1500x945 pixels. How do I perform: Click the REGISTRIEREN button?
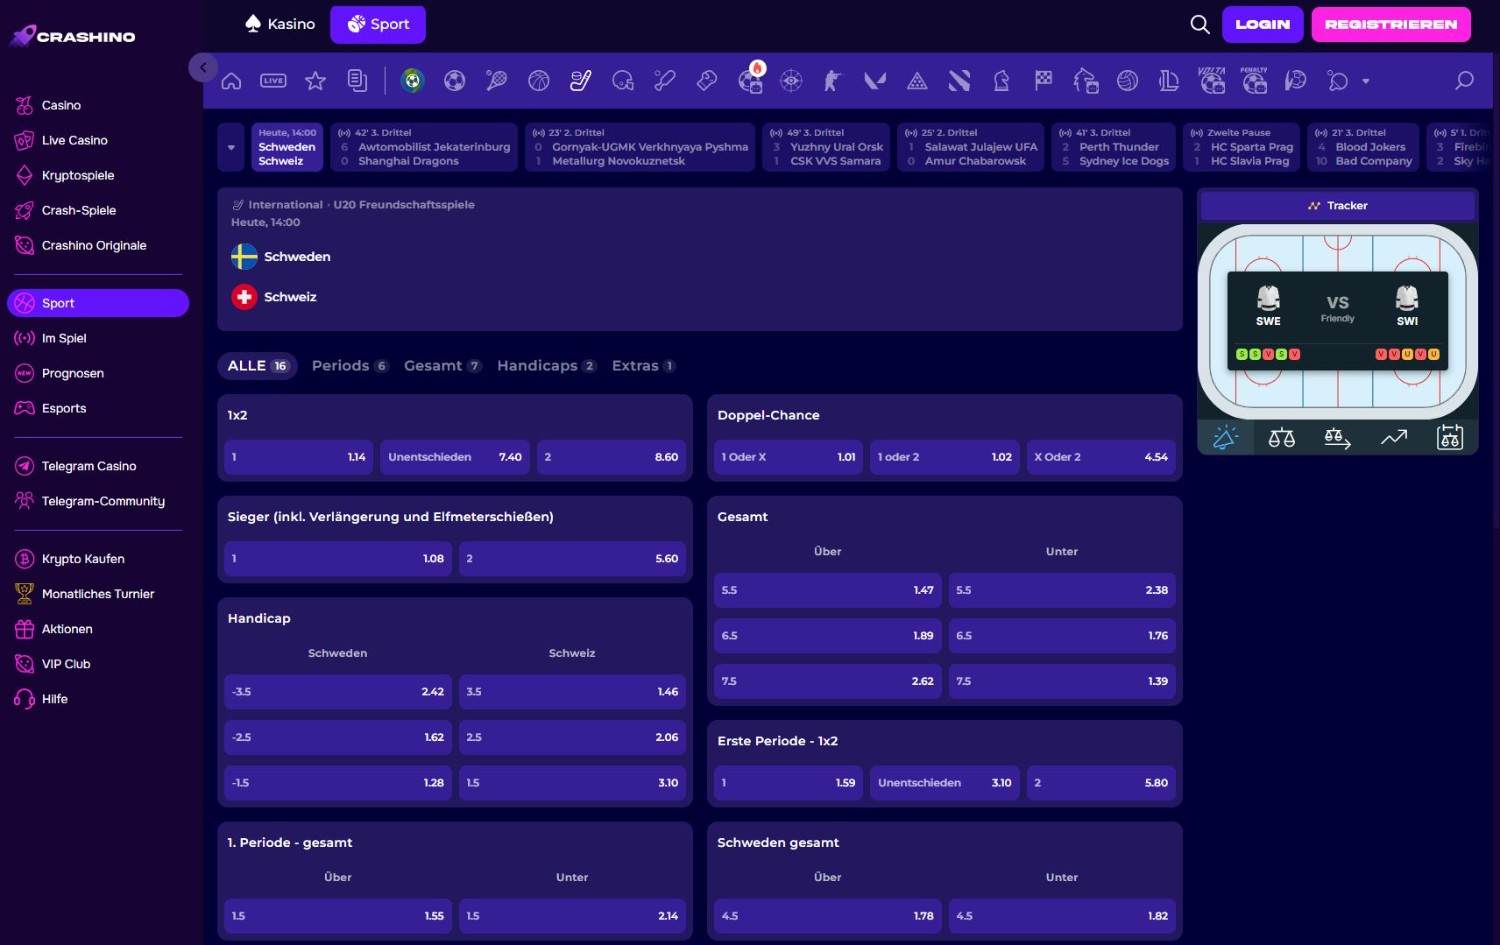click(1391, 24)
